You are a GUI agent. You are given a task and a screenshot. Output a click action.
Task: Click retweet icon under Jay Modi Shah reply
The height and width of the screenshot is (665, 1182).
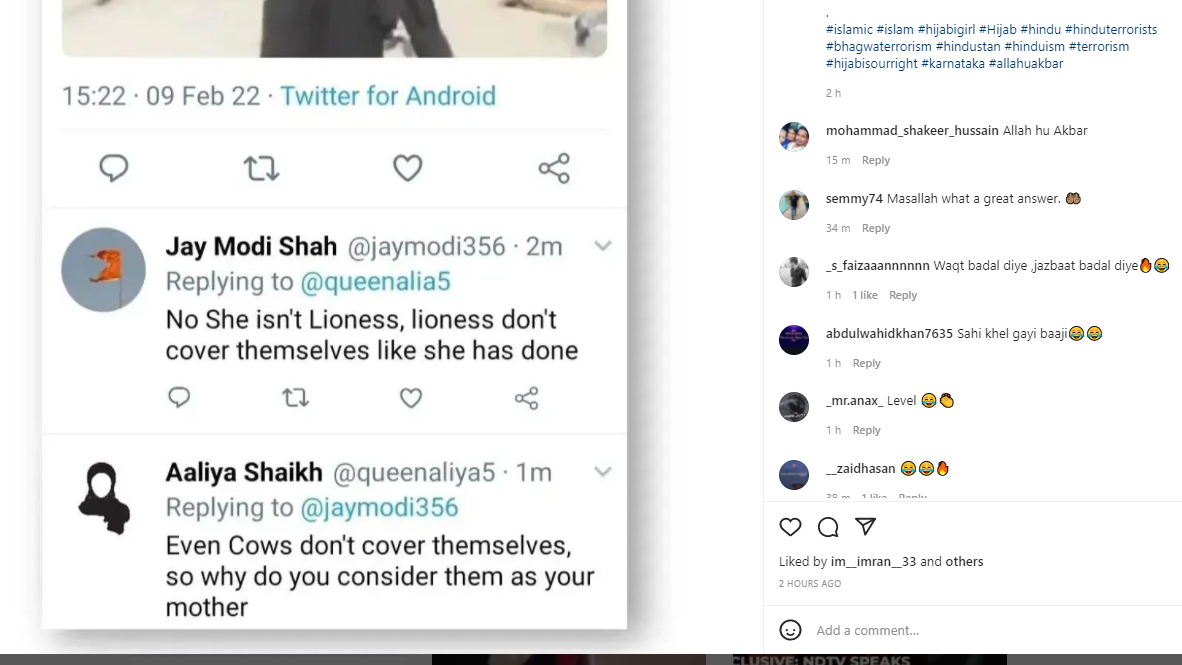pos(295,398)
